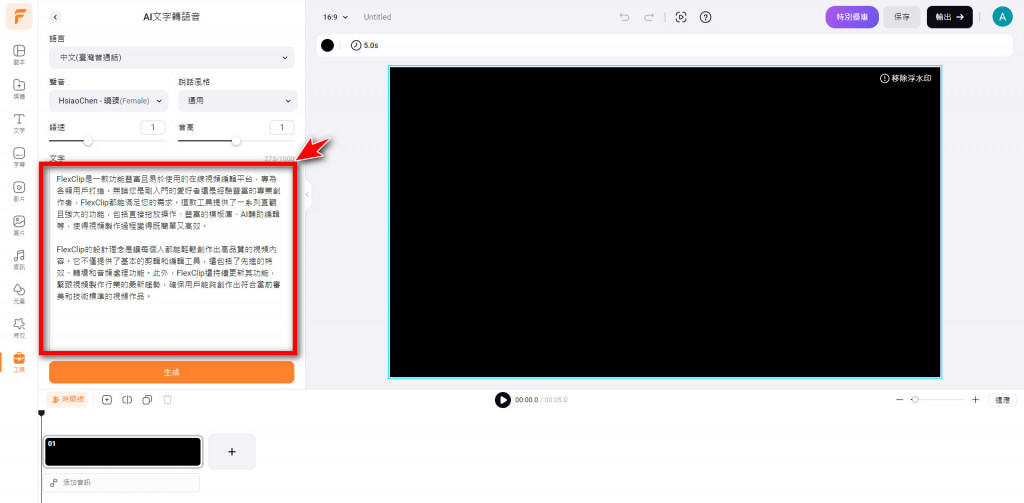Click the 添加音訊 add audio track
1024x503 pixels.
(x=122, y=483)
